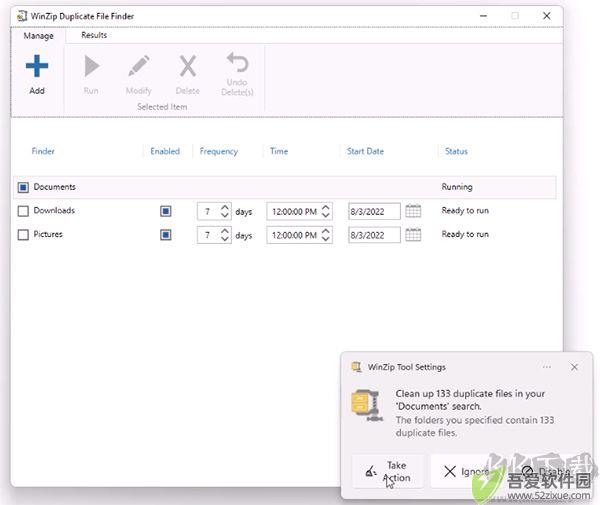600x505 pixels.
Task: Click the Delete X icon
Action: [188, 66]
